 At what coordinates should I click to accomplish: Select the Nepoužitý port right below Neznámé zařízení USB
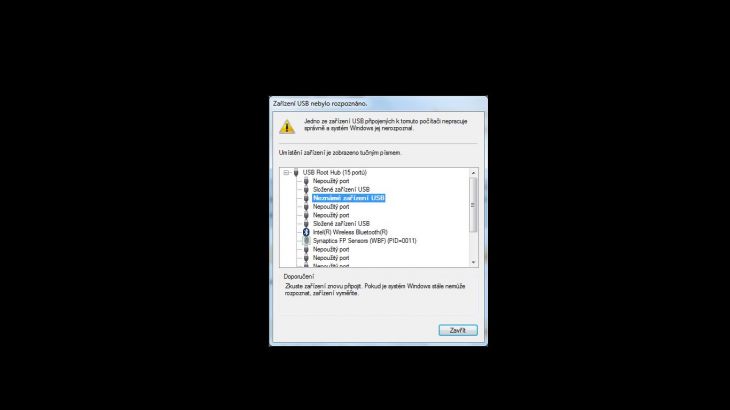tap(331, 207)
